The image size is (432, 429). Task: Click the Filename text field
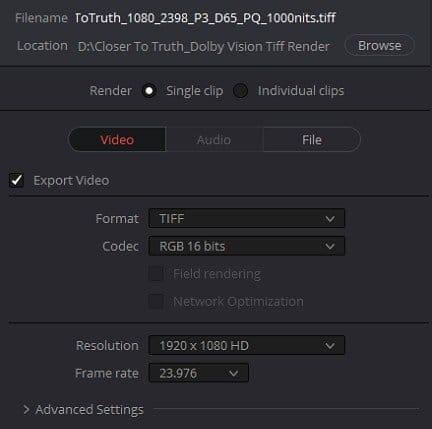click(206, 18)
